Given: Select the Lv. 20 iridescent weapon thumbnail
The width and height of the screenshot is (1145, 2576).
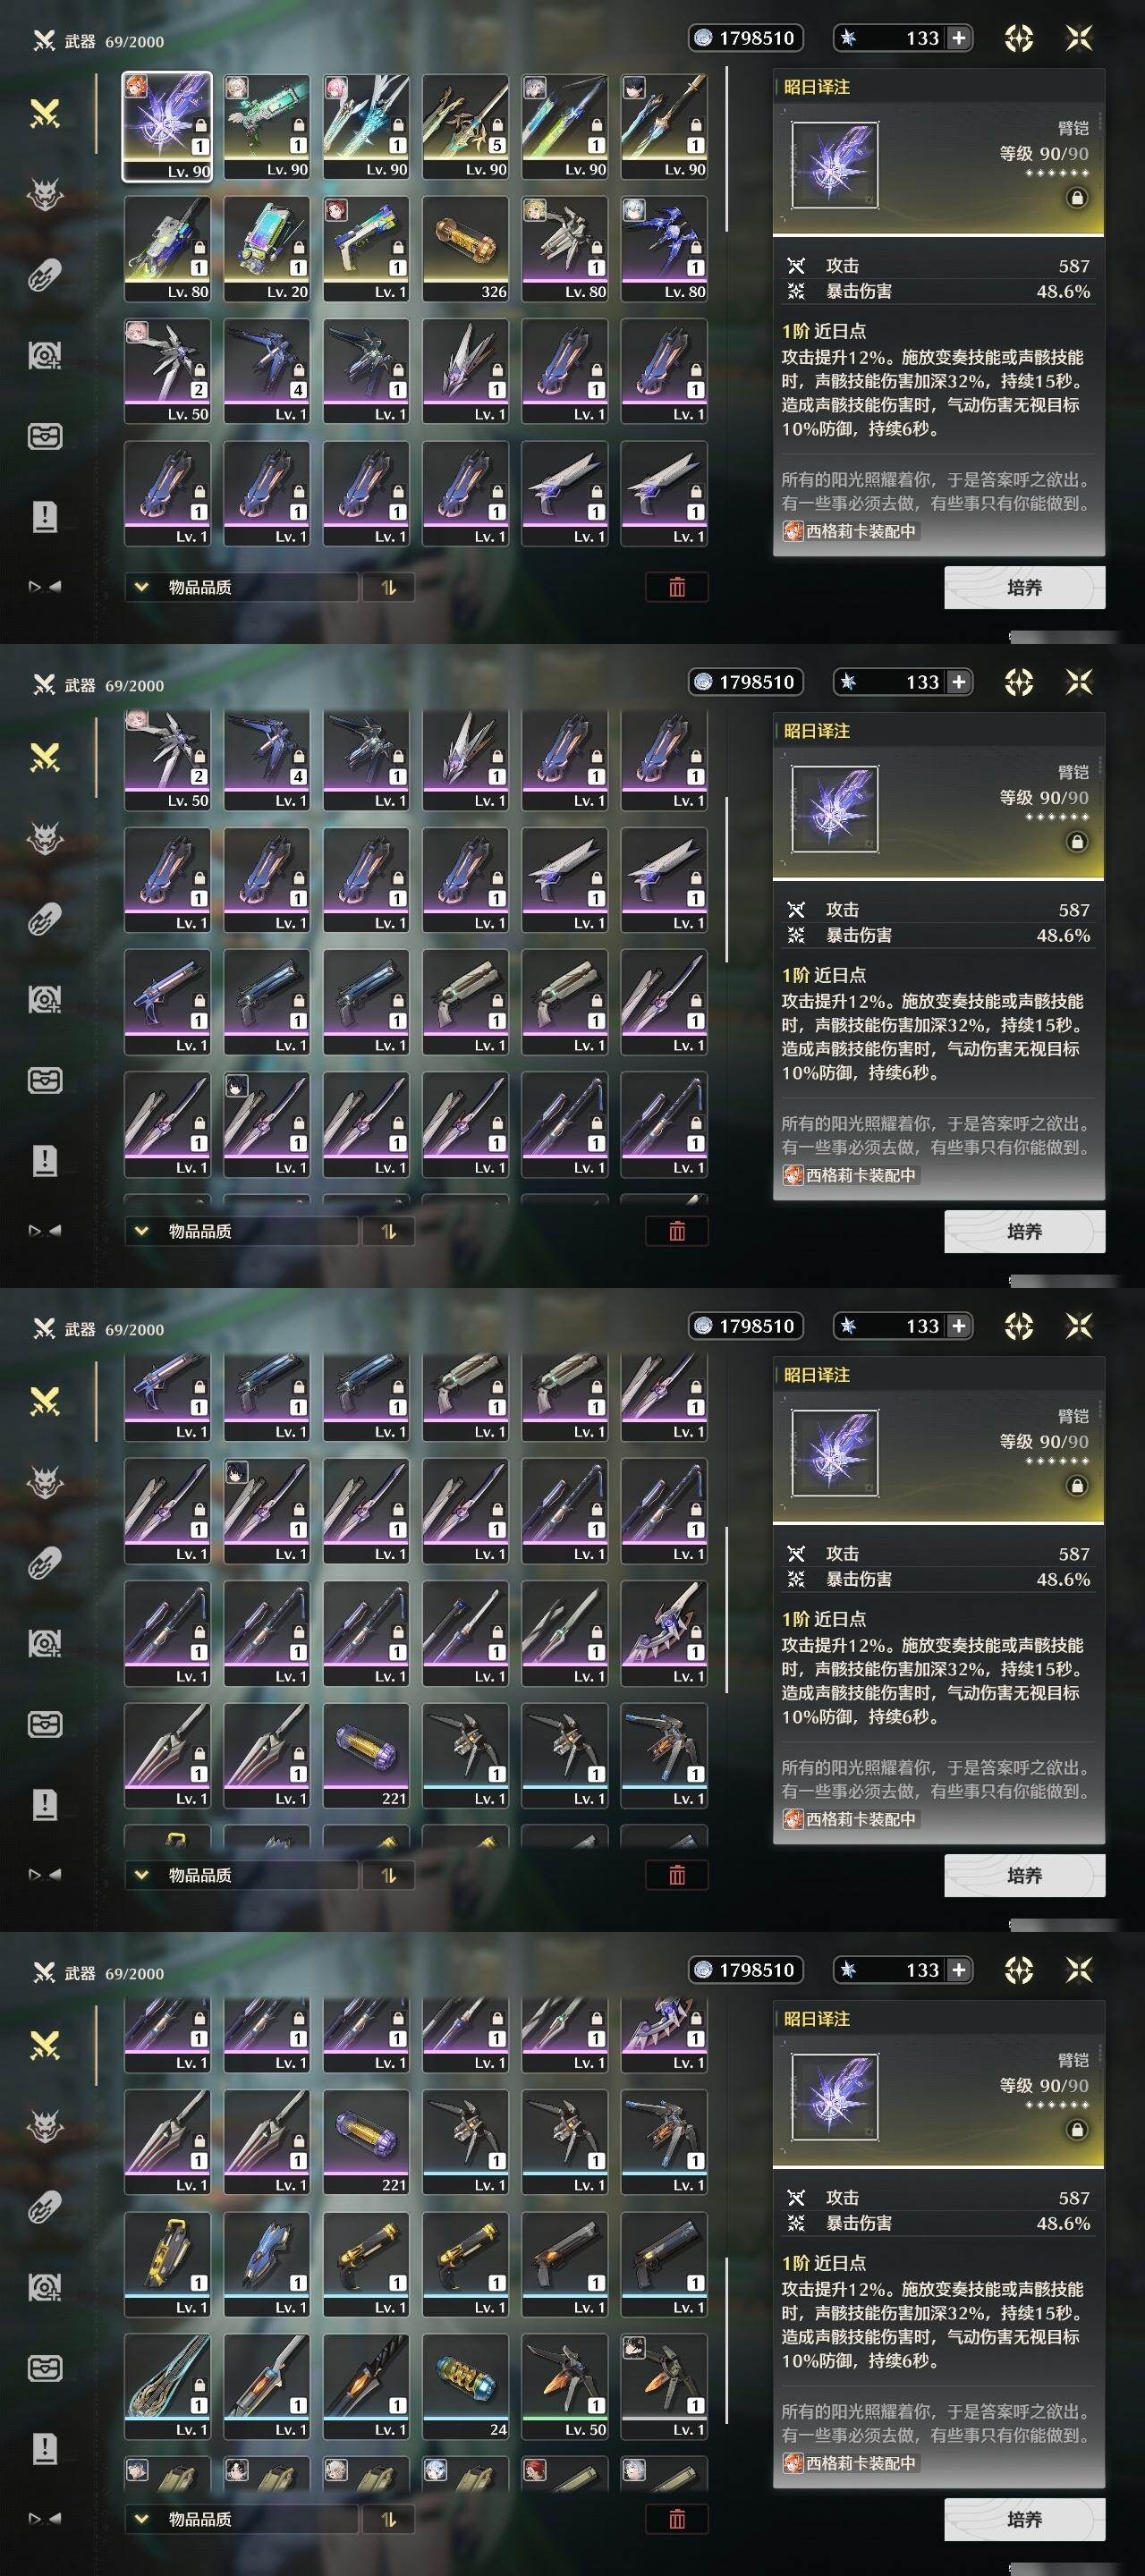Looking at the screenshot, I should click(x=266, y=249).
